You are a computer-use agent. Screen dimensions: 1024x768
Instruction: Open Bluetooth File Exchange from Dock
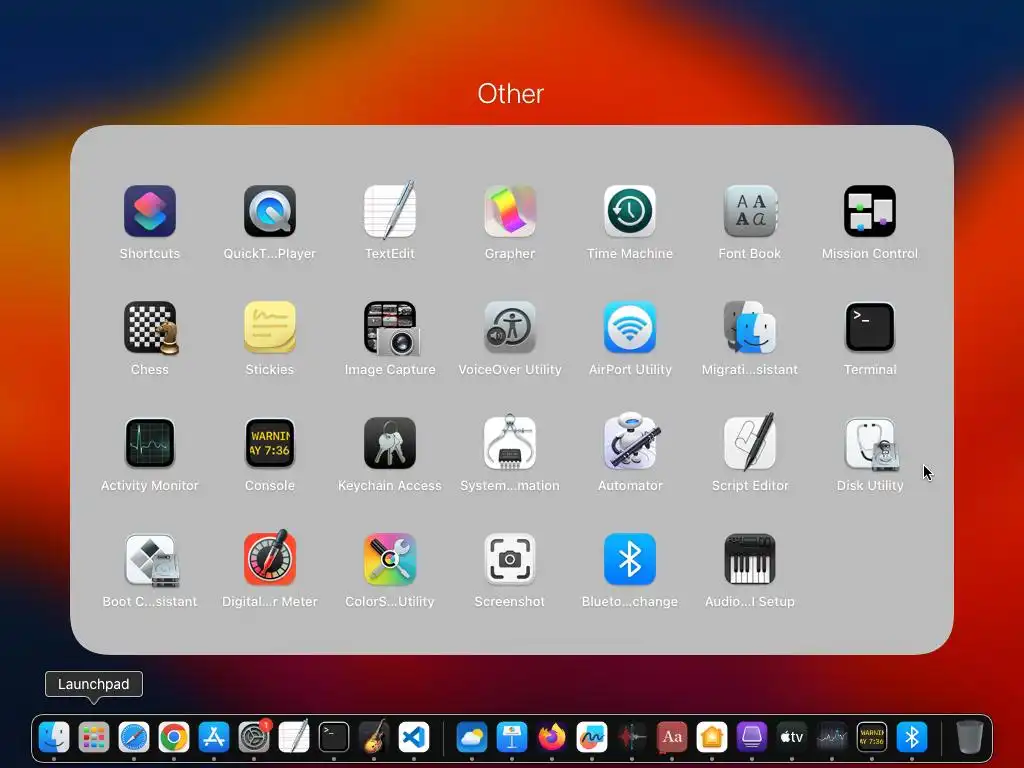click(x=912, y=738)
